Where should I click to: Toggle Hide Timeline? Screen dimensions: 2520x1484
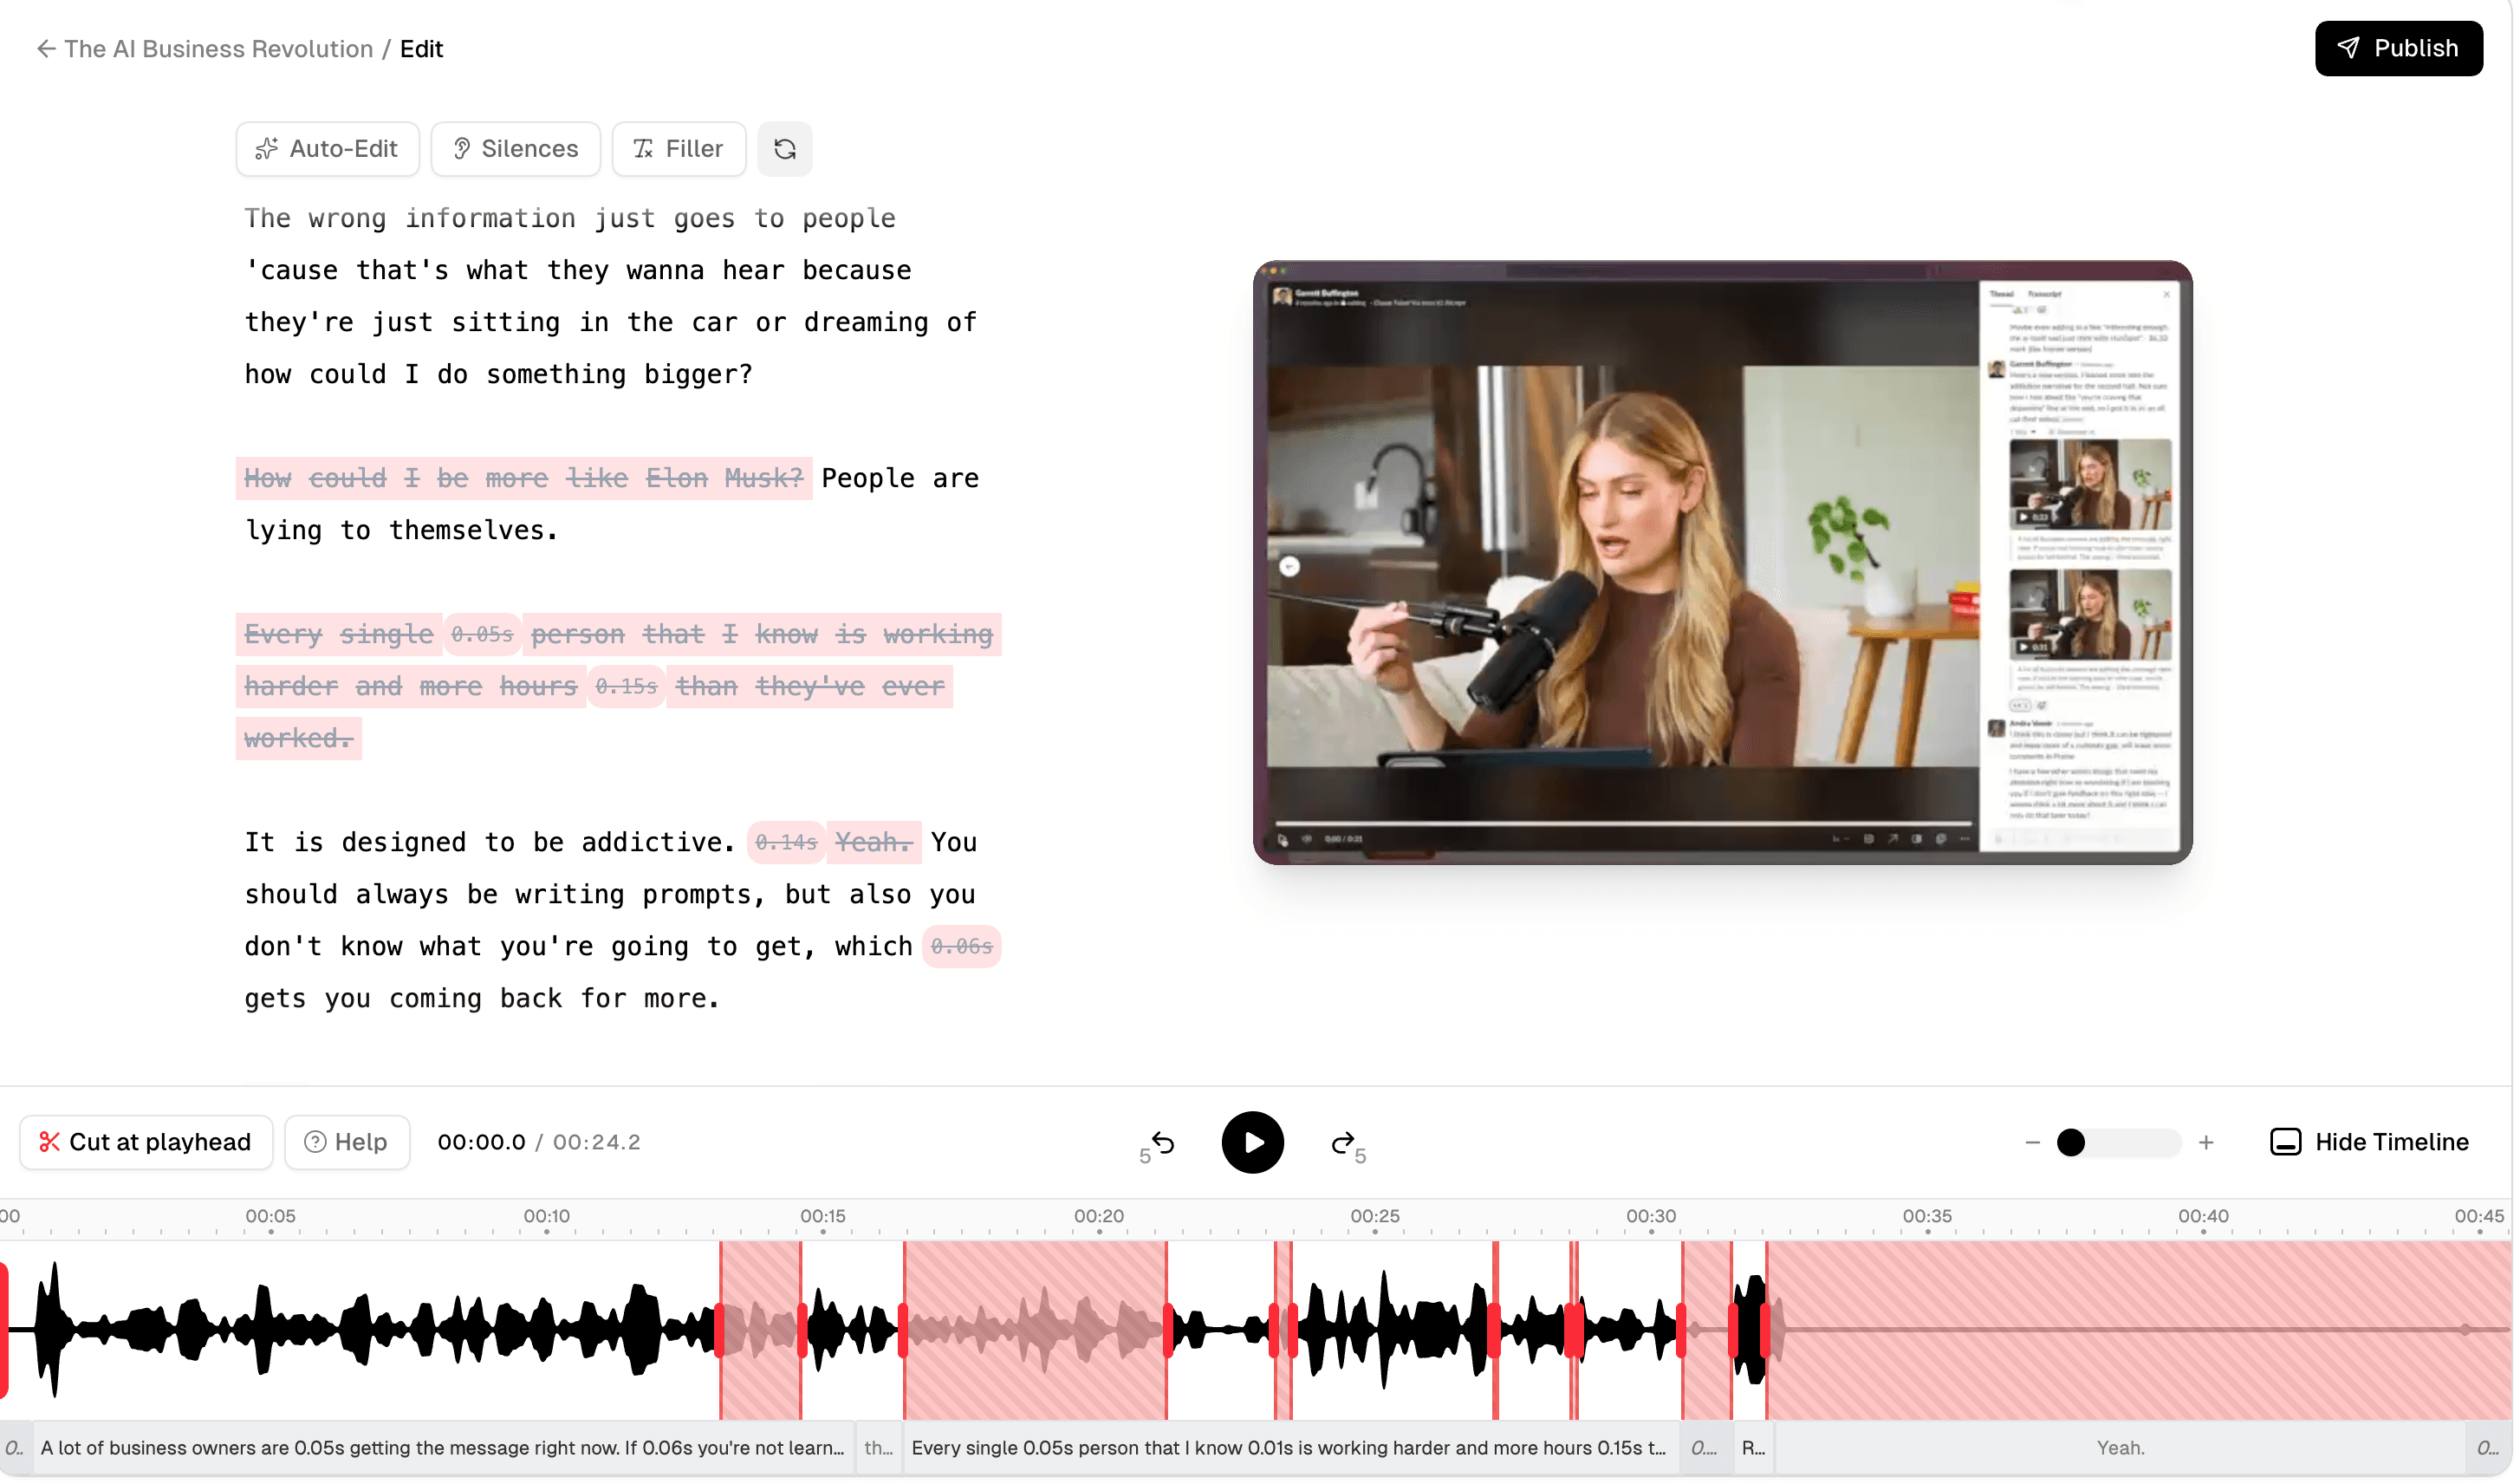(x=2371, y=1142)
